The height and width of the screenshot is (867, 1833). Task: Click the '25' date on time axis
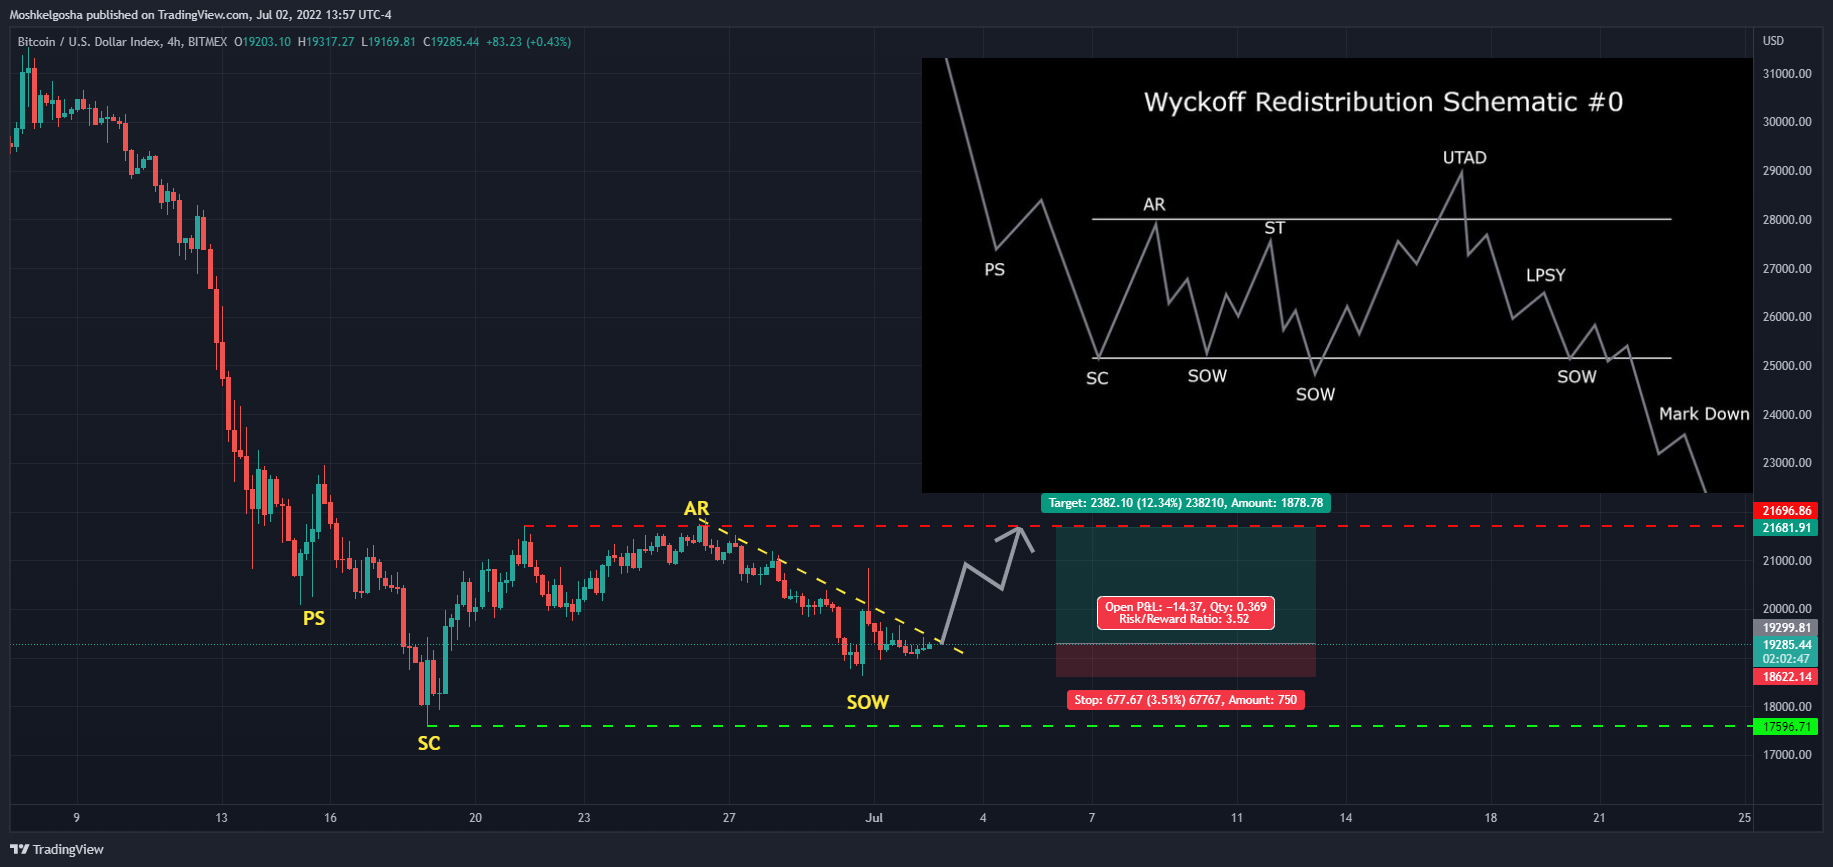tap(1744, 818)
